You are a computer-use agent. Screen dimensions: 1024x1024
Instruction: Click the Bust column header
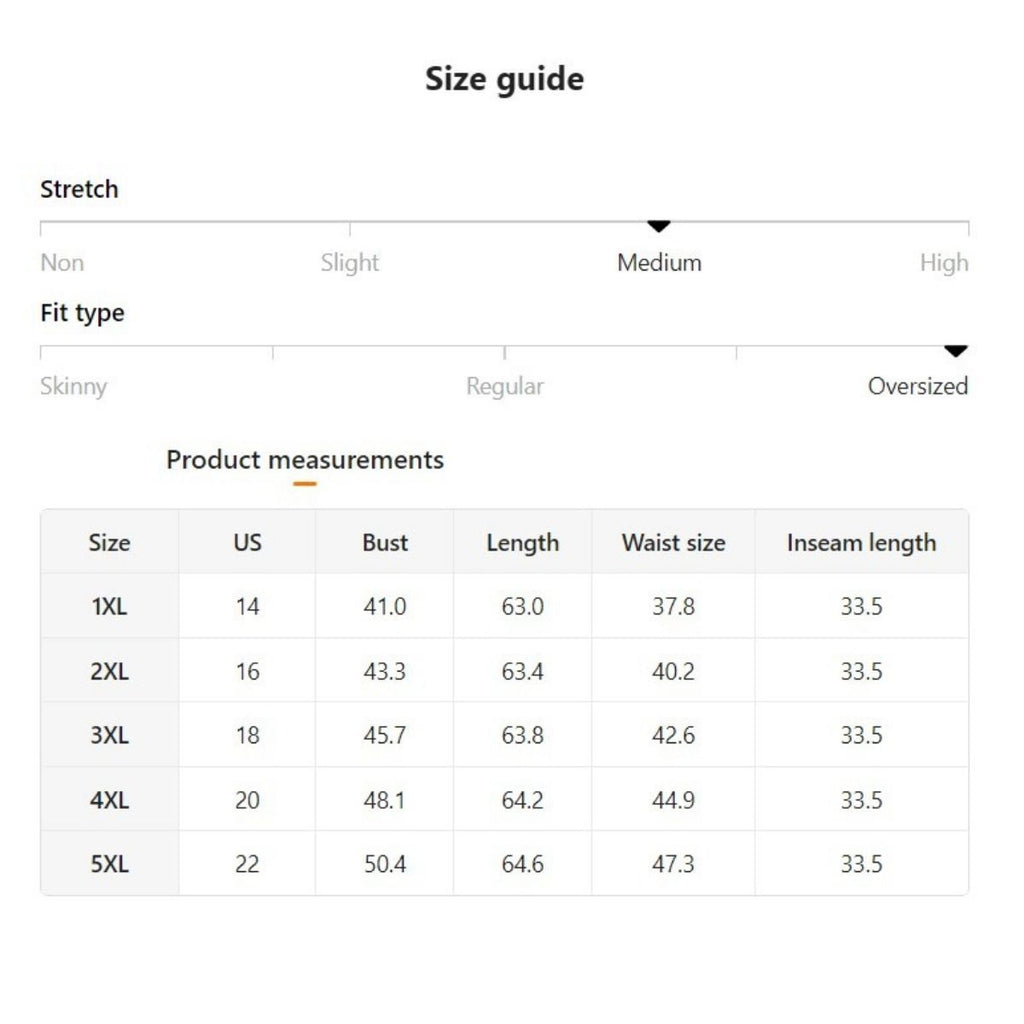[x=385, y=543]
